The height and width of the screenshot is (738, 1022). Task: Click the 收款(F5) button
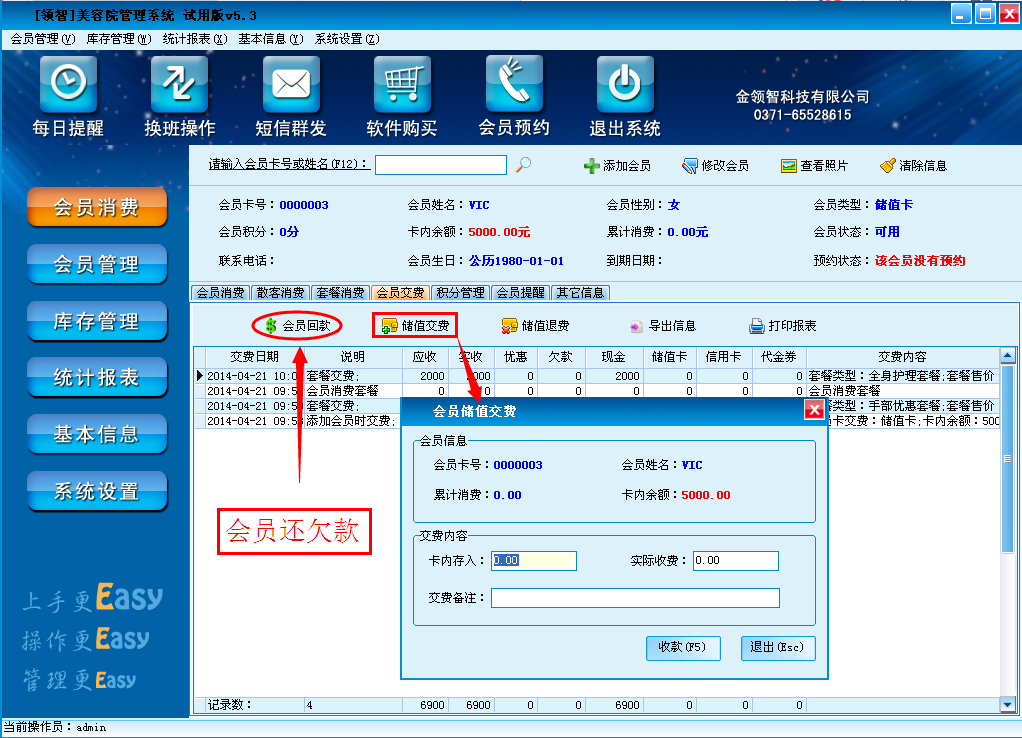682,647
